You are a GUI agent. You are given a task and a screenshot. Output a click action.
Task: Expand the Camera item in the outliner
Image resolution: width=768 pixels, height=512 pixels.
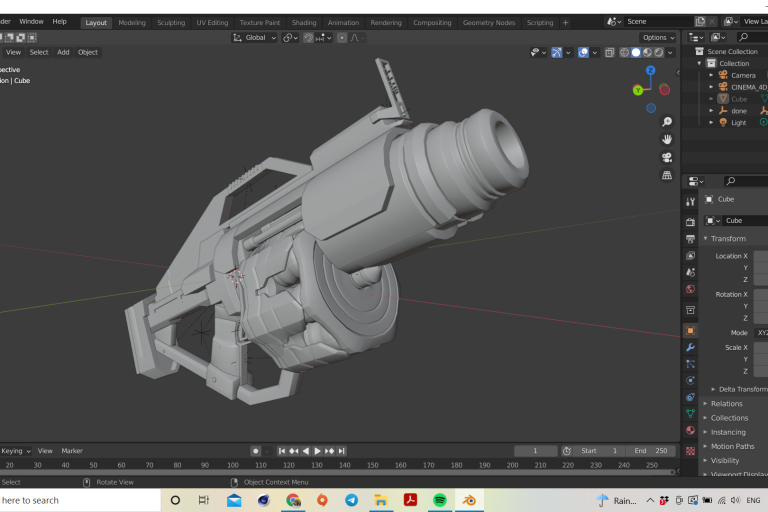711,75
